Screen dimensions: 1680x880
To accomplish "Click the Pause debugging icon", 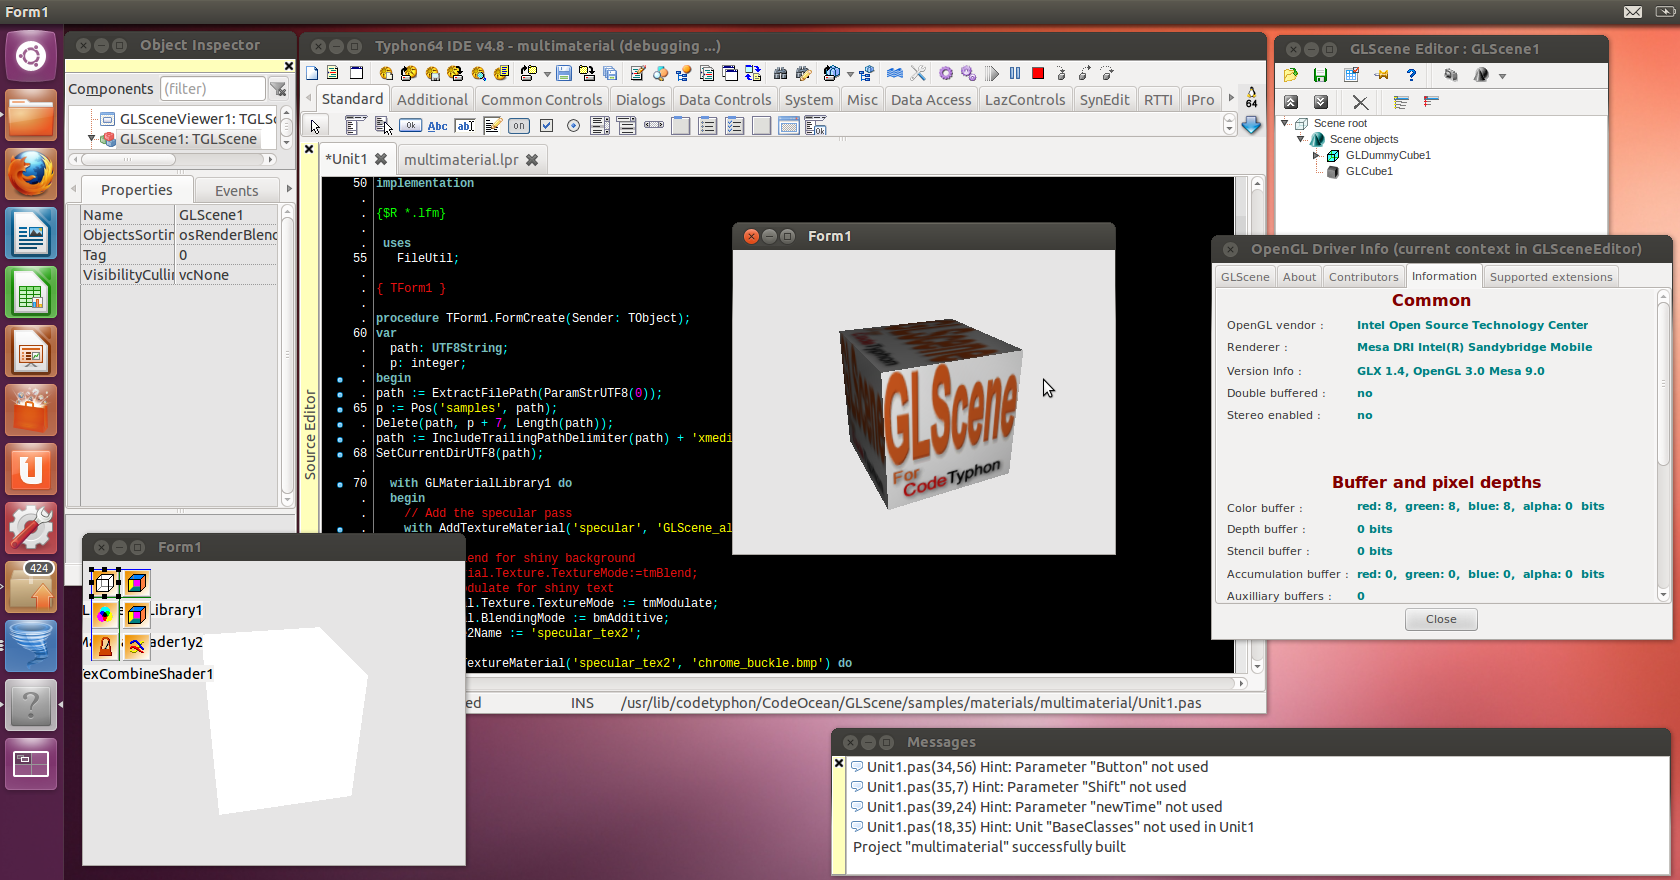I will pos(1015,73).
